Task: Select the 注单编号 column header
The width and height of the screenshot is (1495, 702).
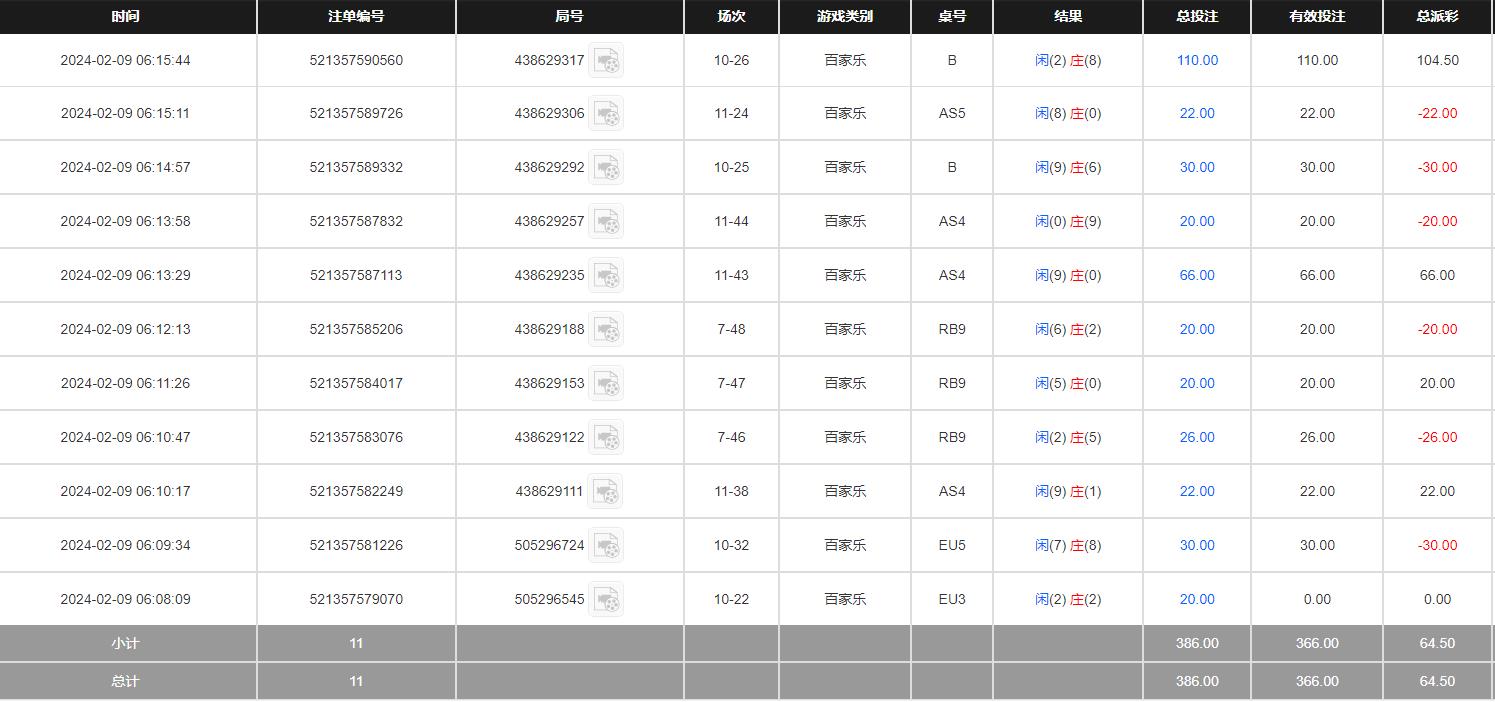Action: (356, 16)
